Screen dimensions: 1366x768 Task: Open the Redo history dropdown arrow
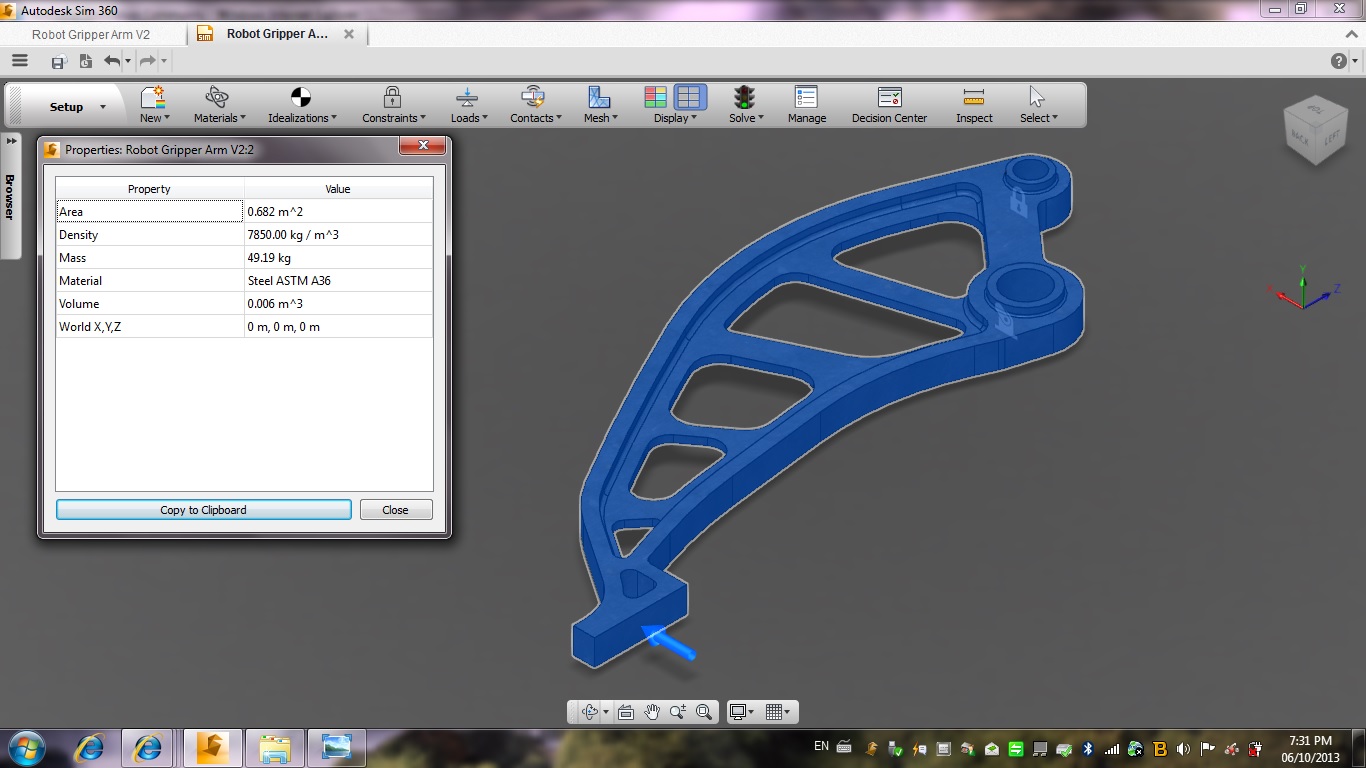[164, 62]
